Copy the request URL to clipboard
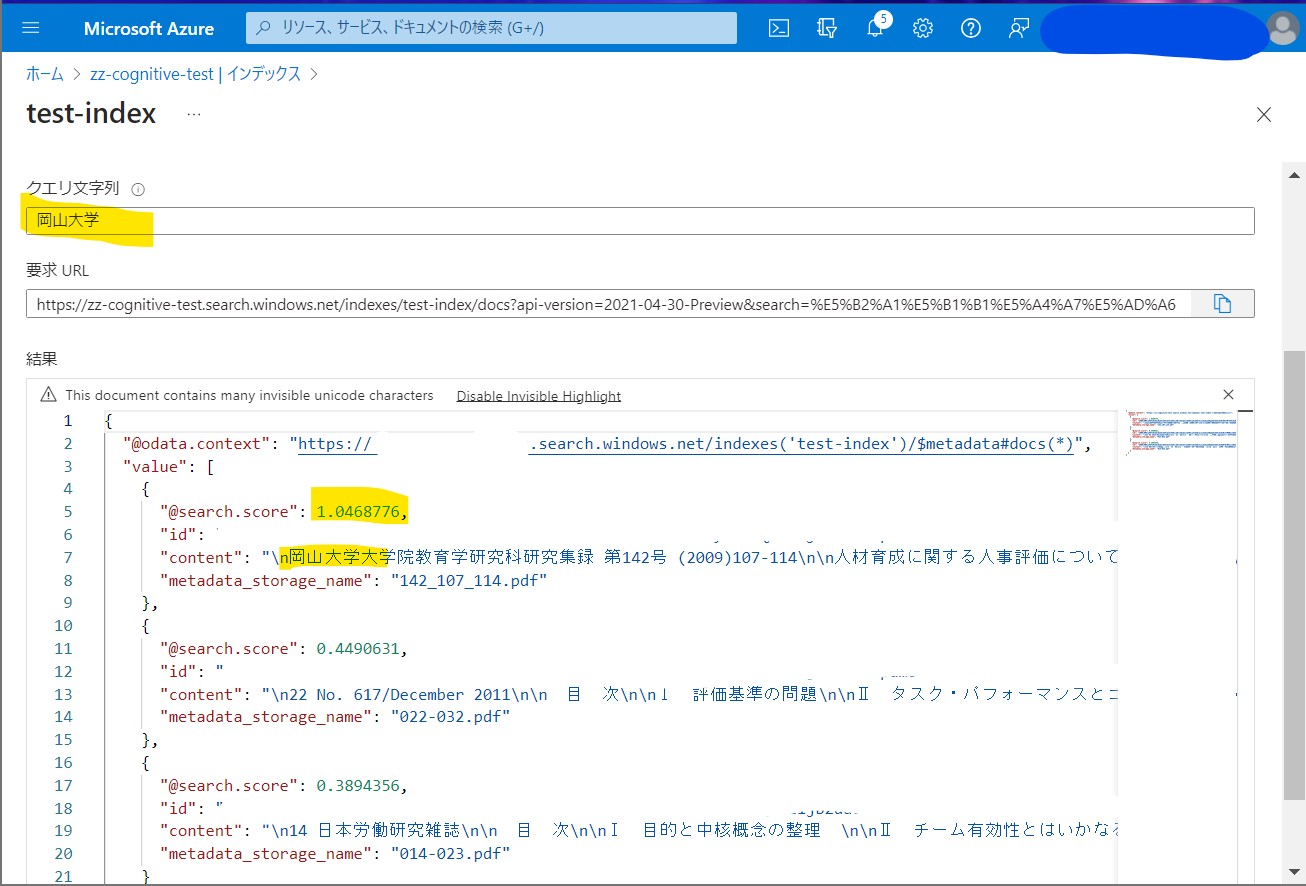Viewport: 1306px width, 886px height. (1222, 304)
